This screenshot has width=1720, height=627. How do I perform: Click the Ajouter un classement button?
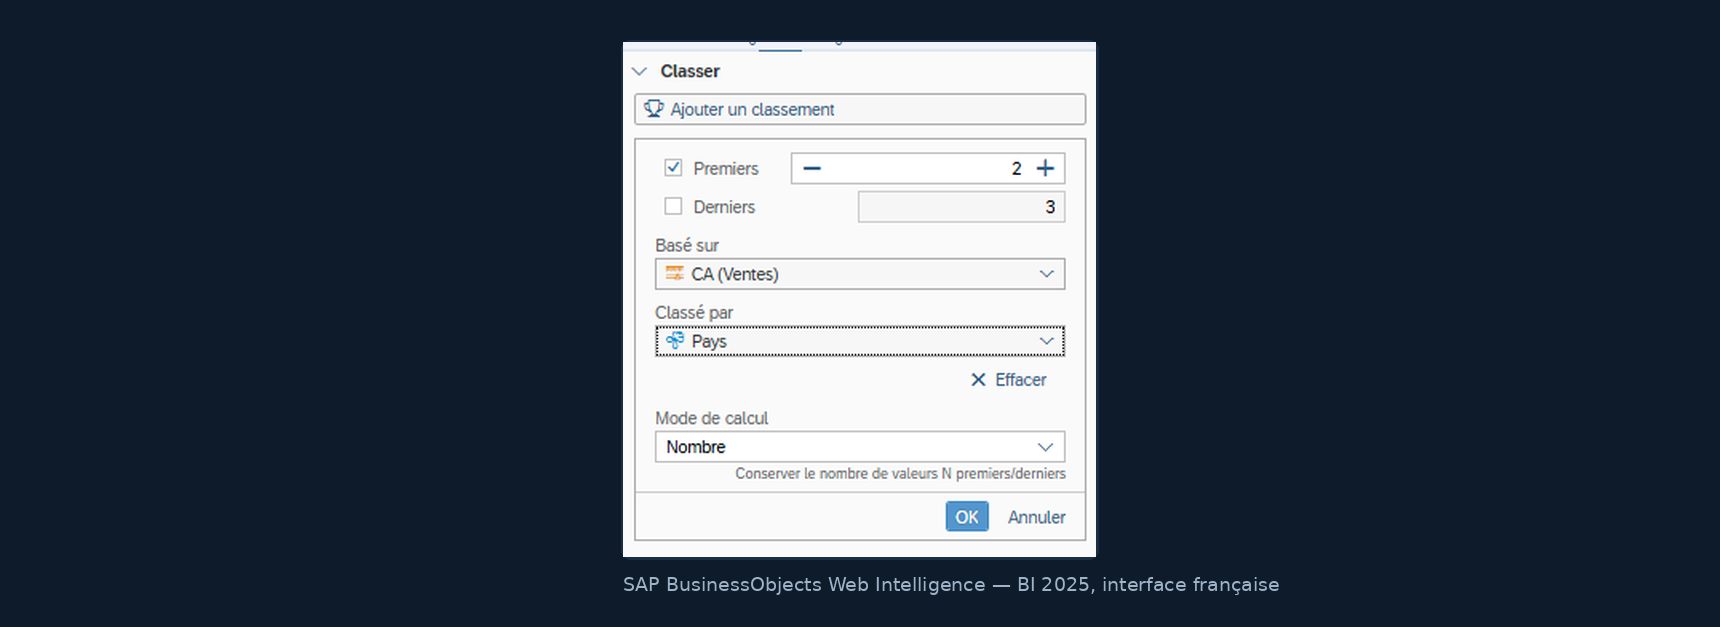(x=860, y=109)
